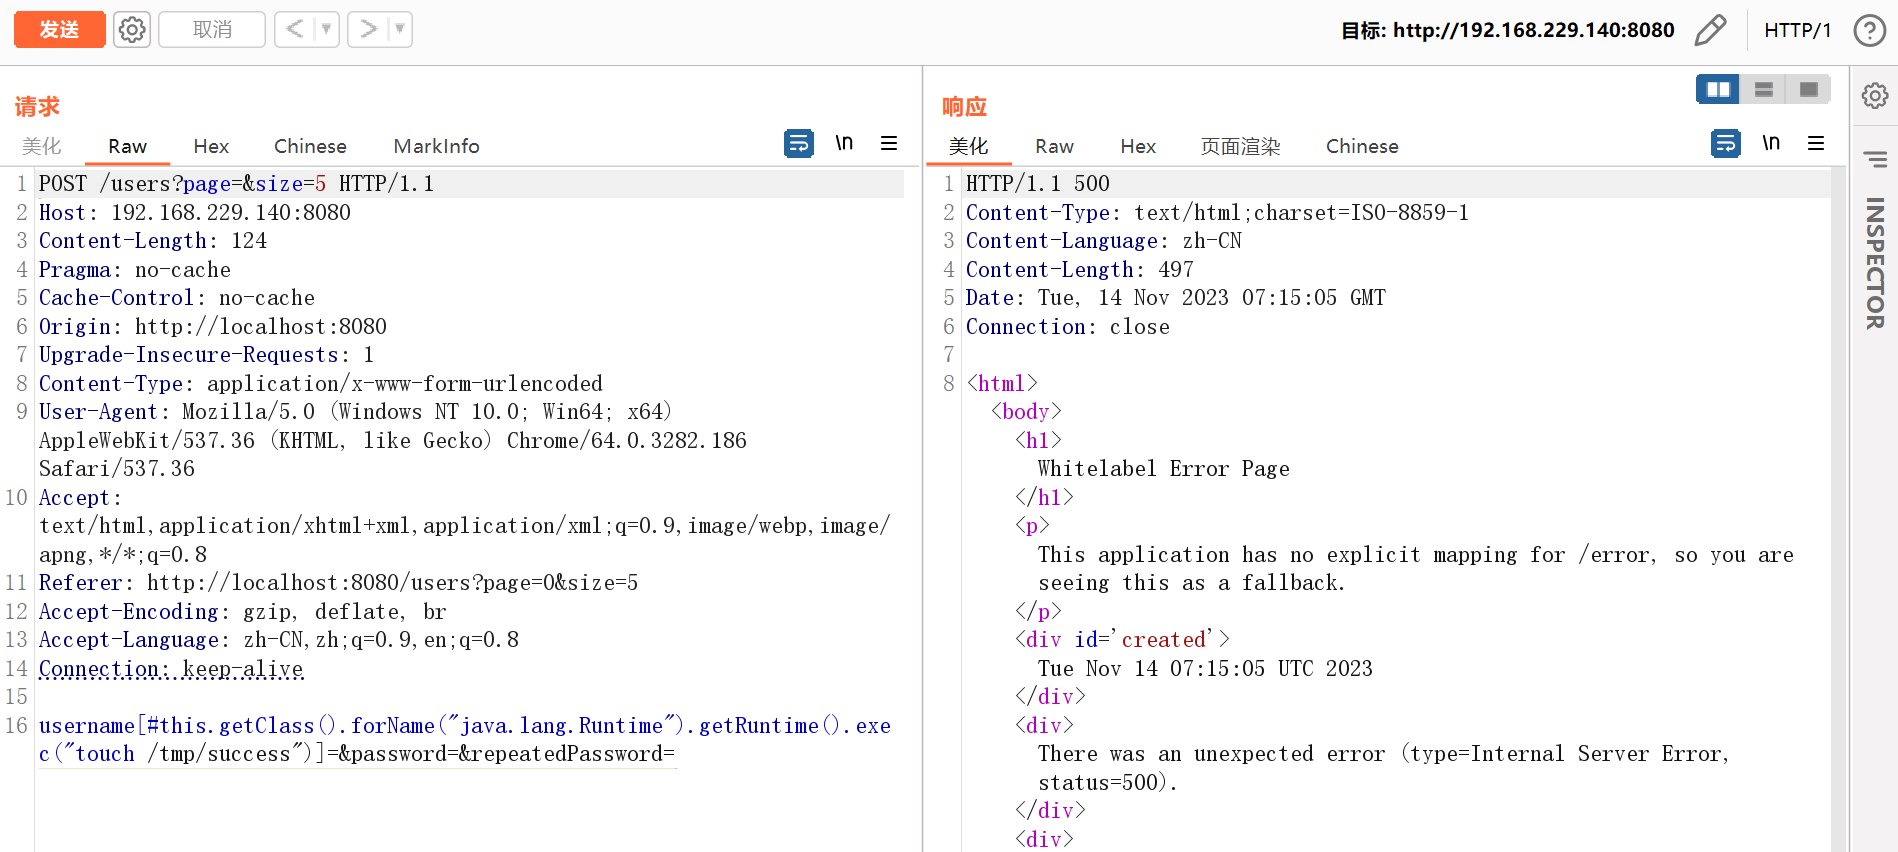Open Inspector settings gear icon
1898x852 pixels.
(x=1875, y=96)
